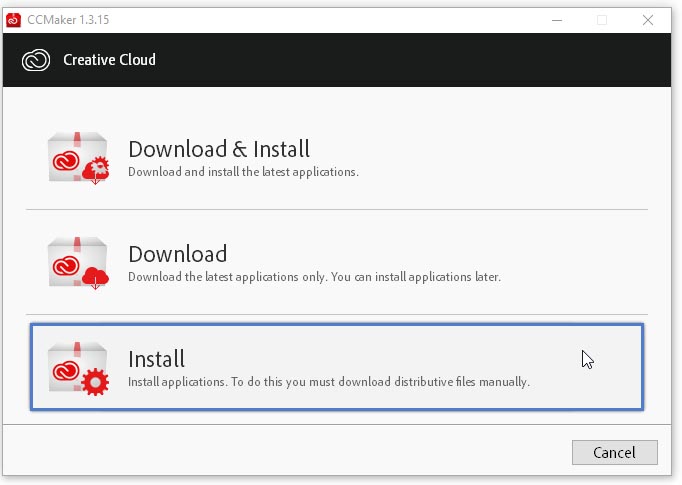
Task: Click the Download package cloud icon
Action: (78, 263)
